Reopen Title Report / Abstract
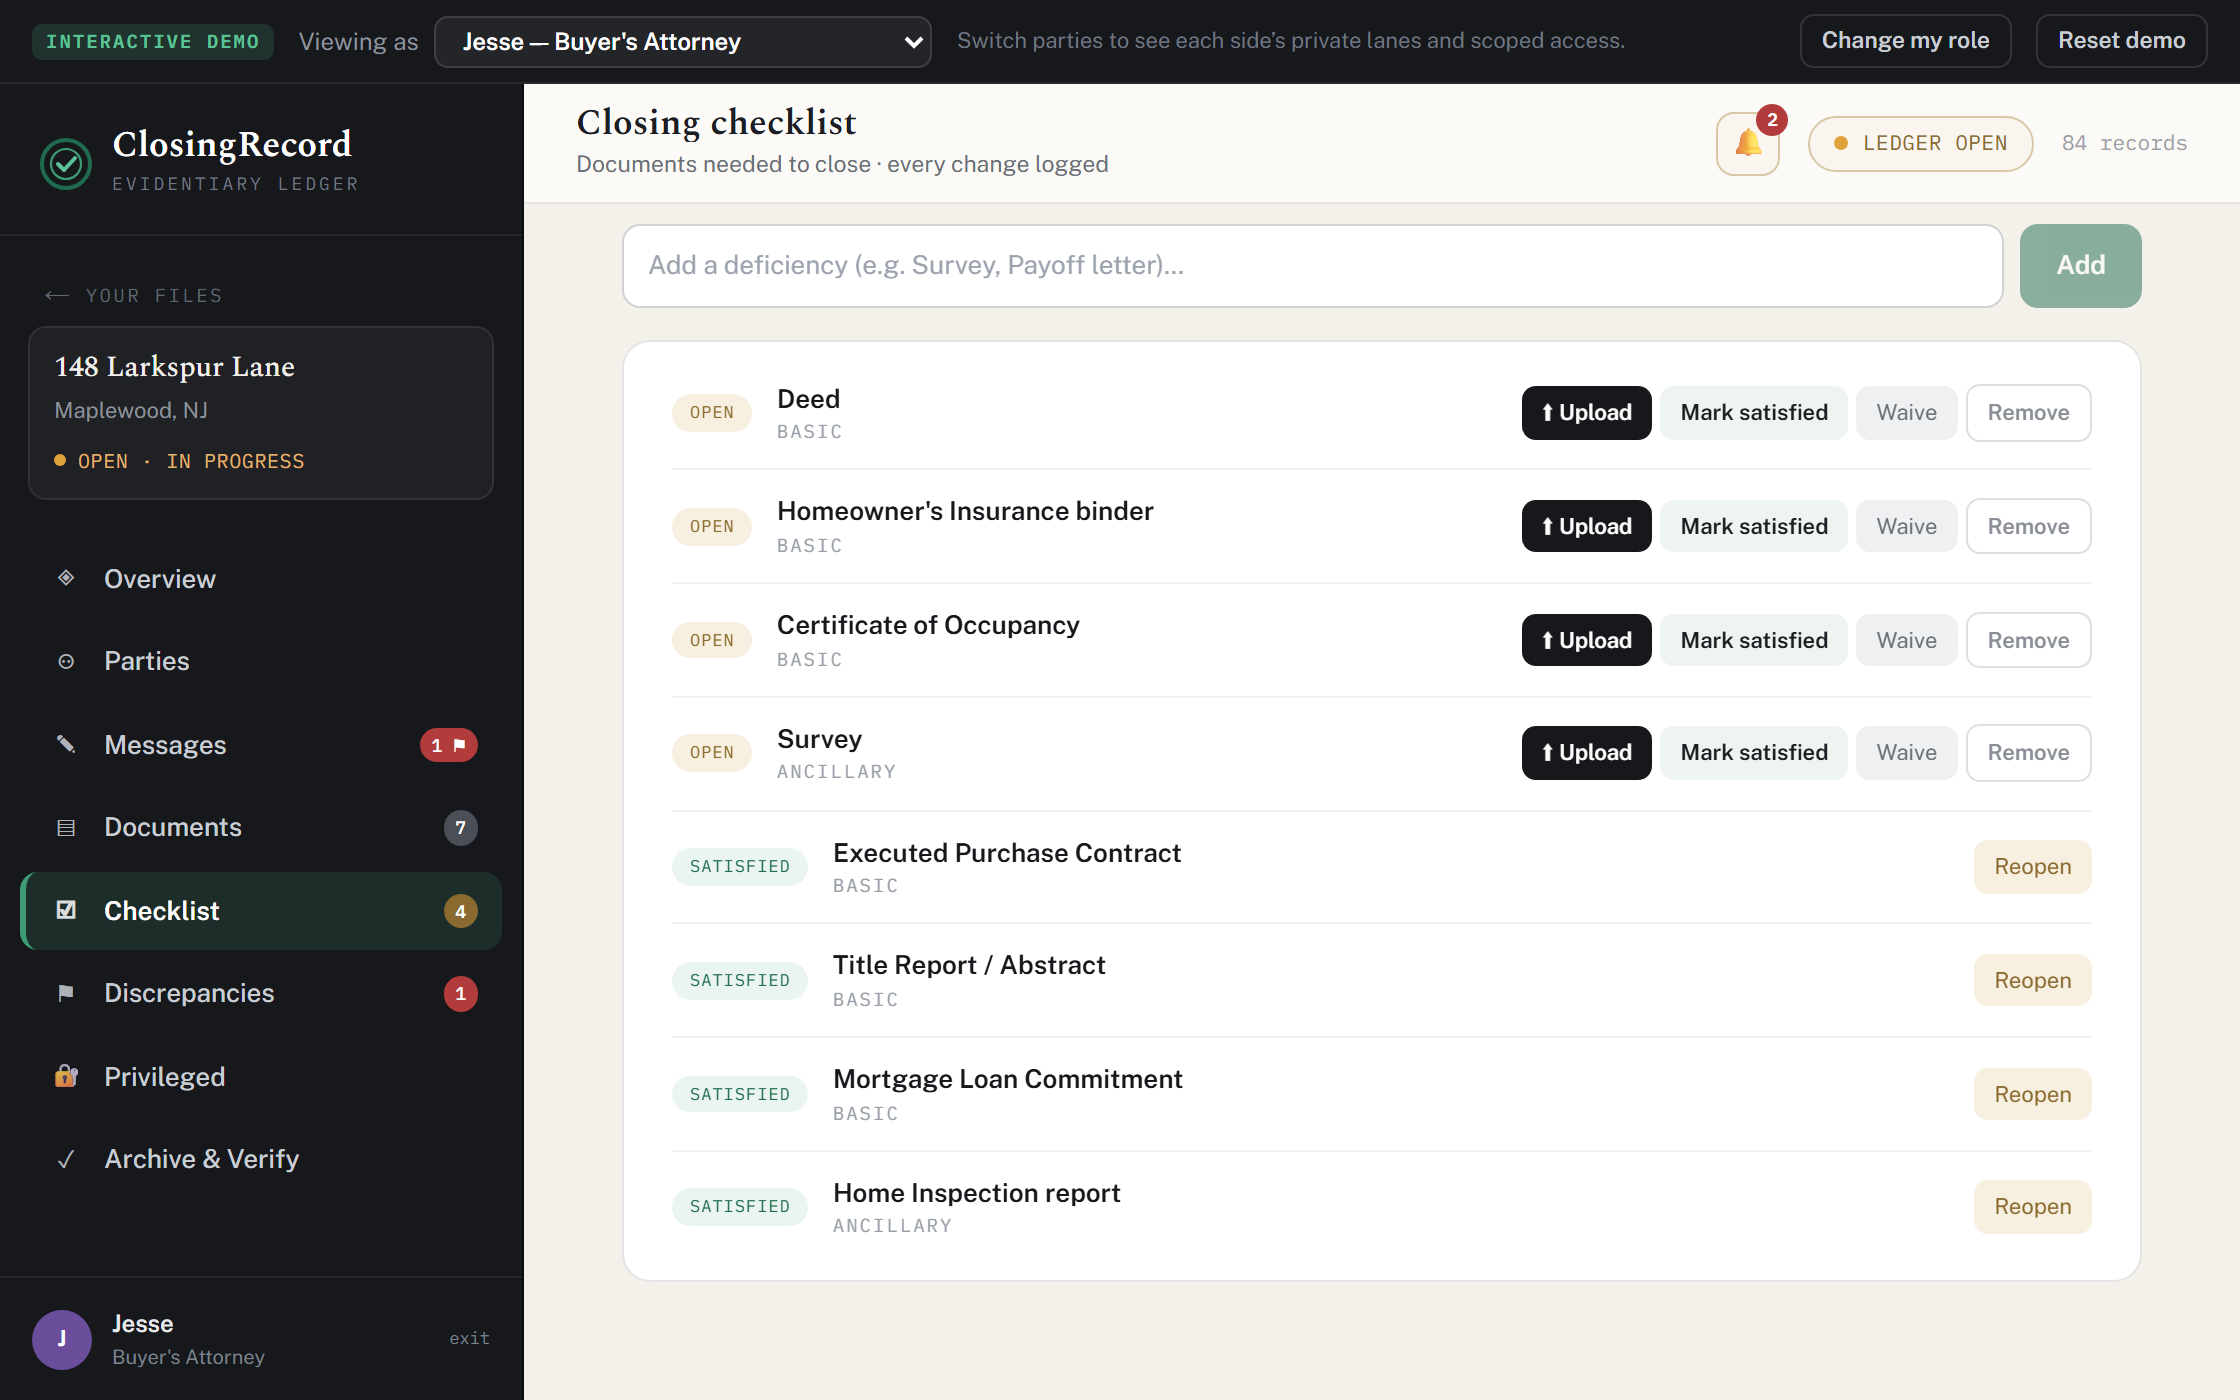Screen dimensions: 2240x1400 [x=2032, y=981]
